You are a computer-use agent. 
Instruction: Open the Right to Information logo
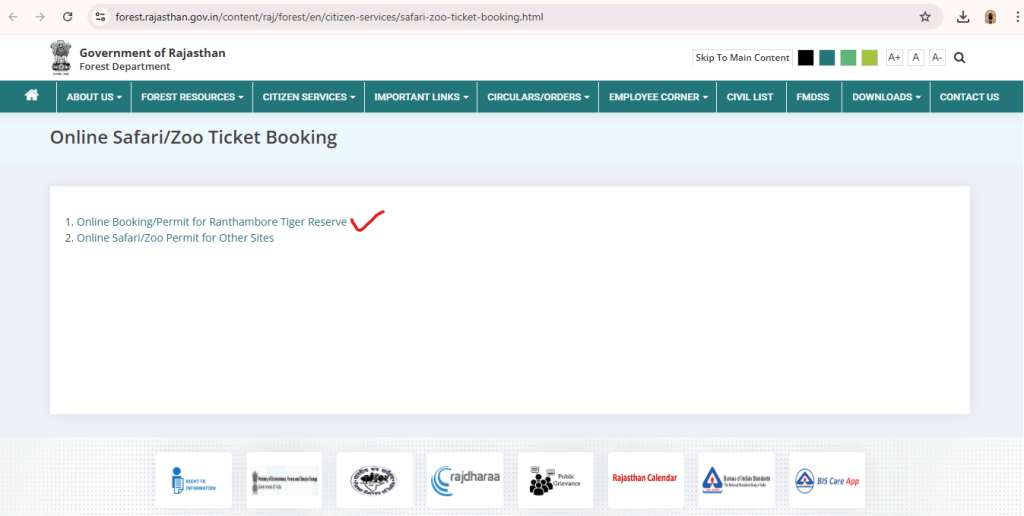point(194,480)
